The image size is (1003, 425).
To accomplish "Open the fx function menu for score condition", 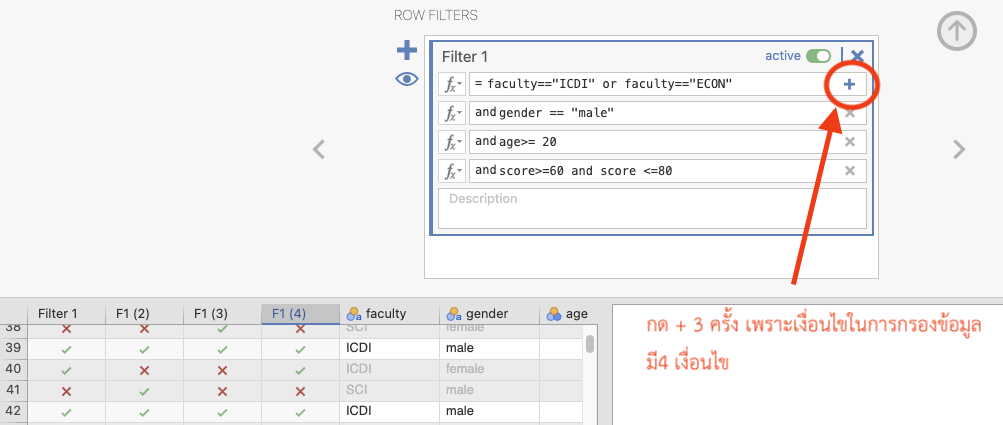I will (x=452, y=171).
